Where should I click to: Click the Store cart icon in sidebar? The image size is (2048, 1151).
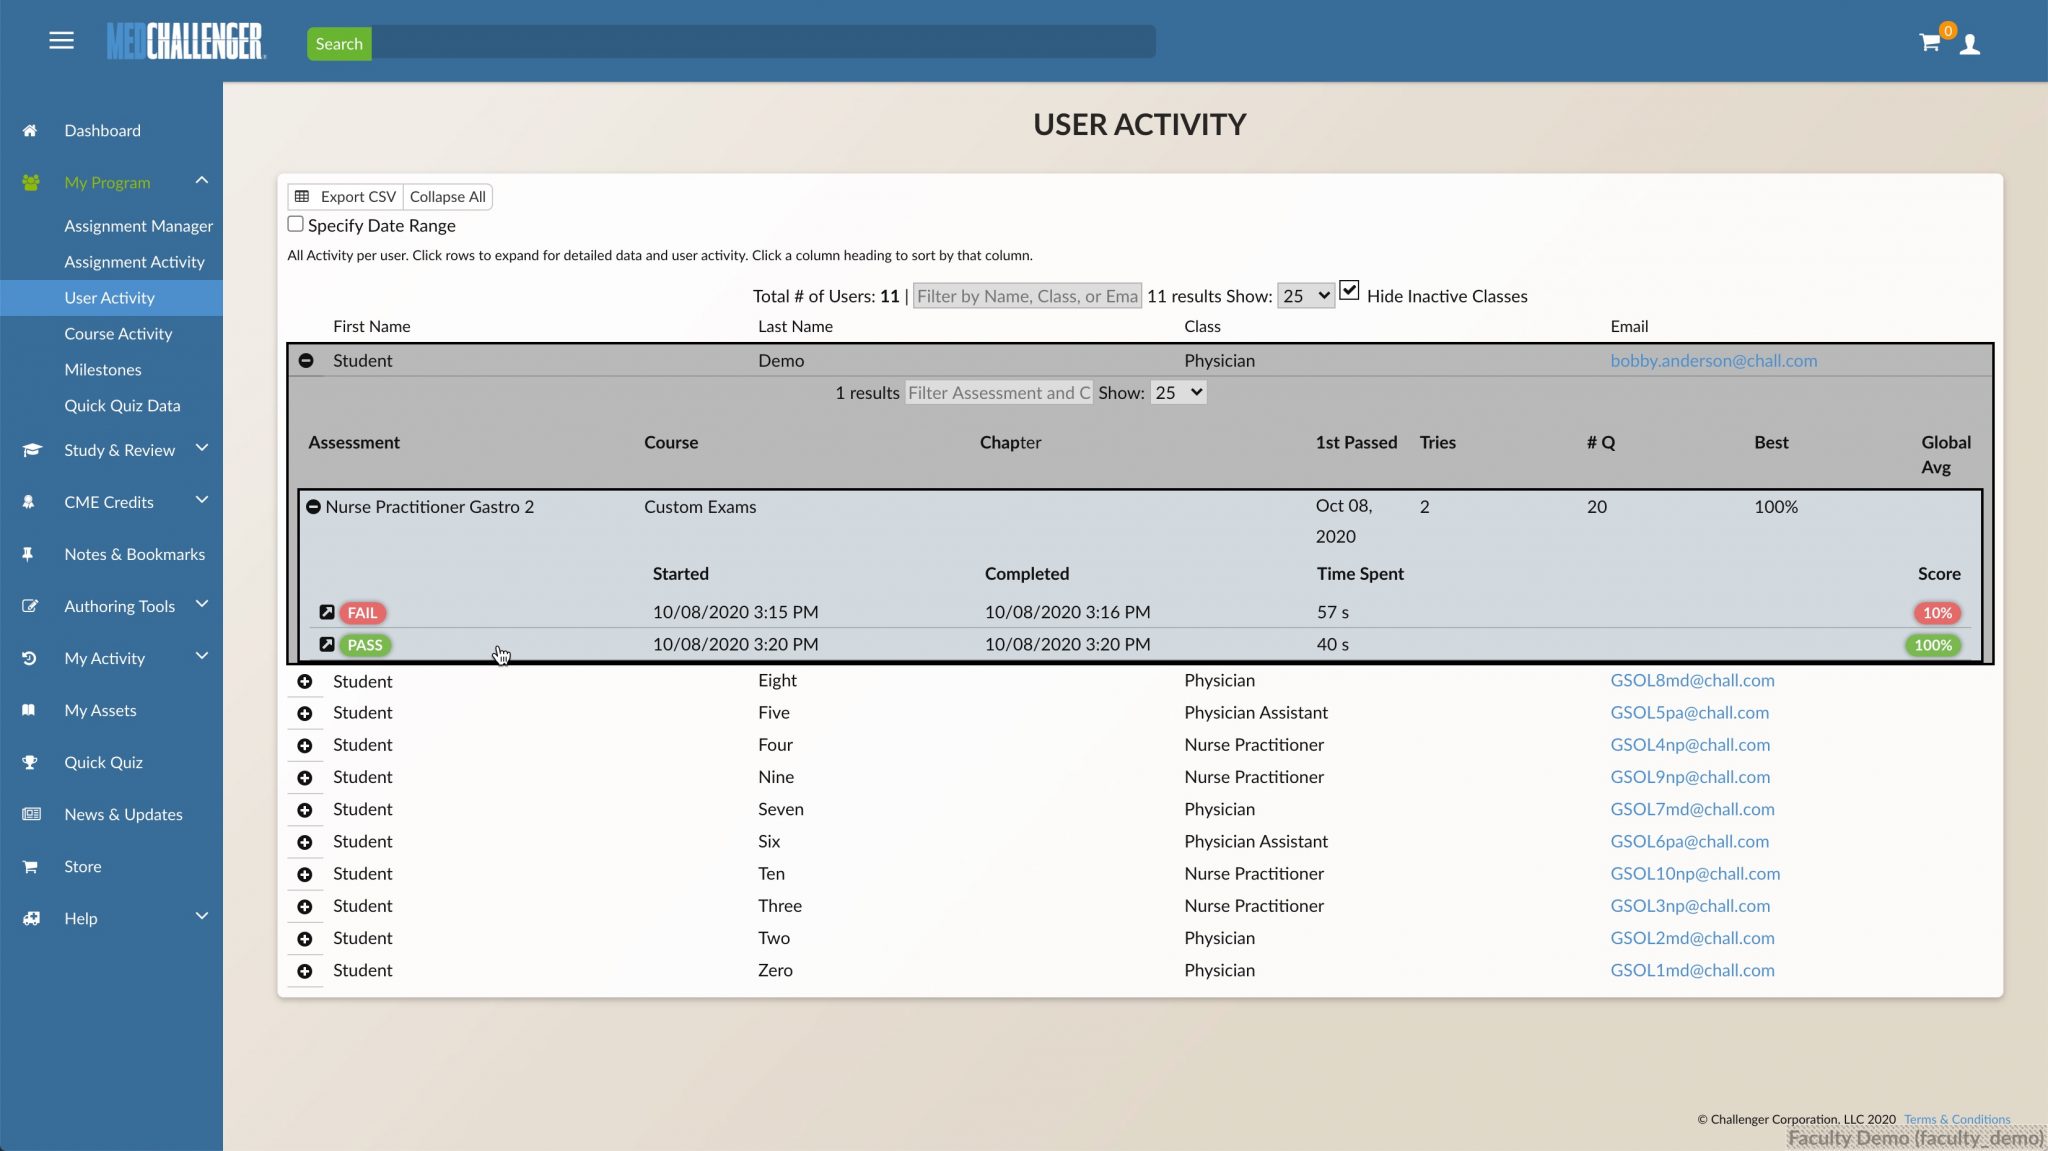30,867
